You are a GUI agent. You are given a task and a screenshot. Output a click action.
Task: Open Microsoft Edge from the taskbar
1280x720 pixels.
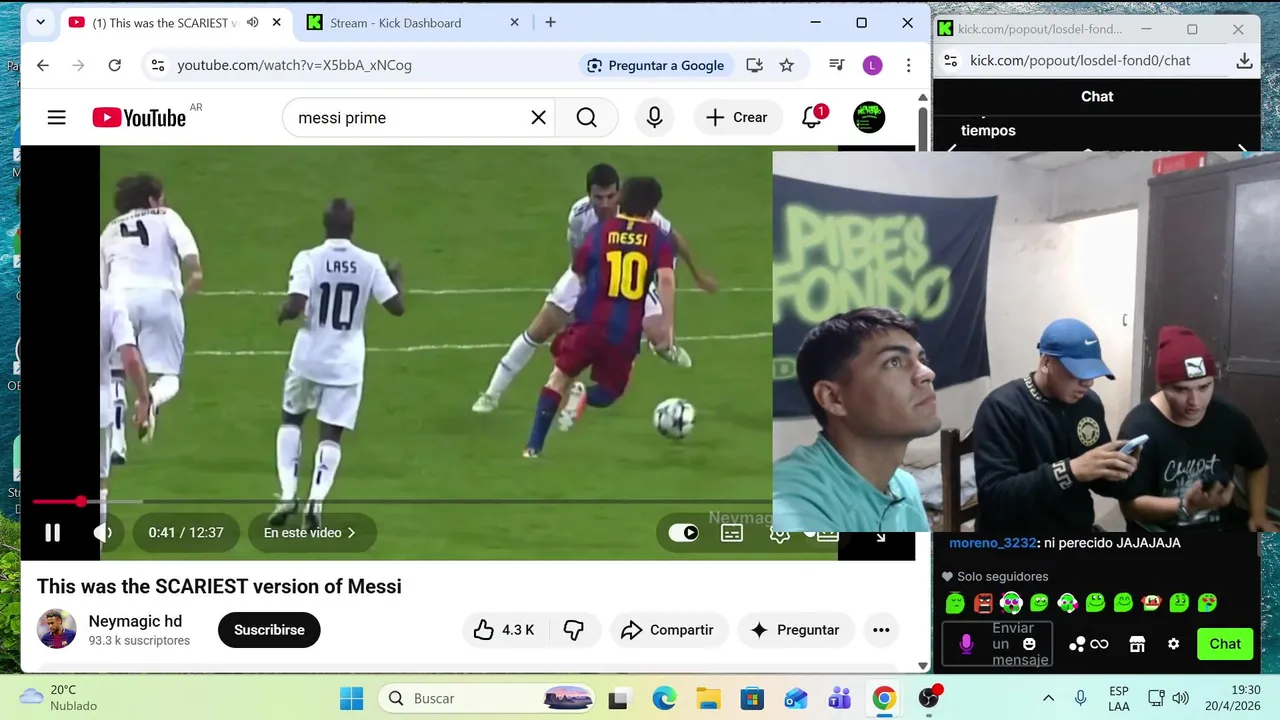(x=664, y=698)
